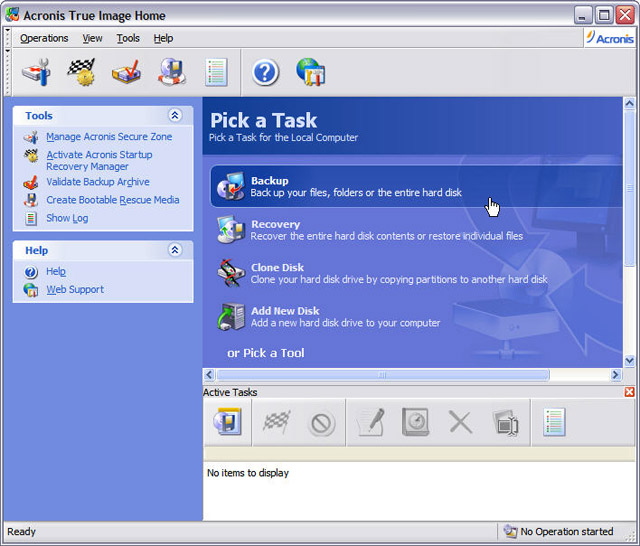Click the scroll right arrow below task pane

point(616,375)
